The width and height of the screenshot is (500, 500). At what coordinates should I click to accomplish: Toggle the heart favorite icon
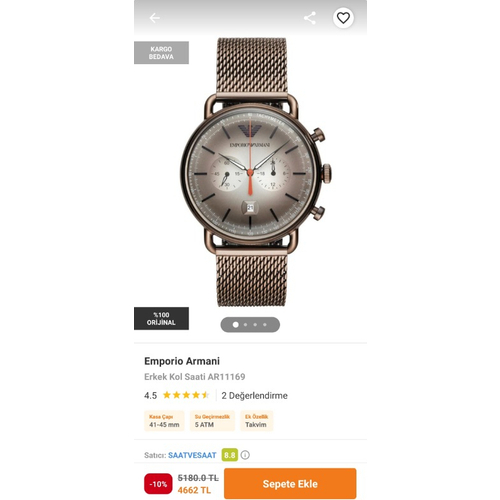343,18
